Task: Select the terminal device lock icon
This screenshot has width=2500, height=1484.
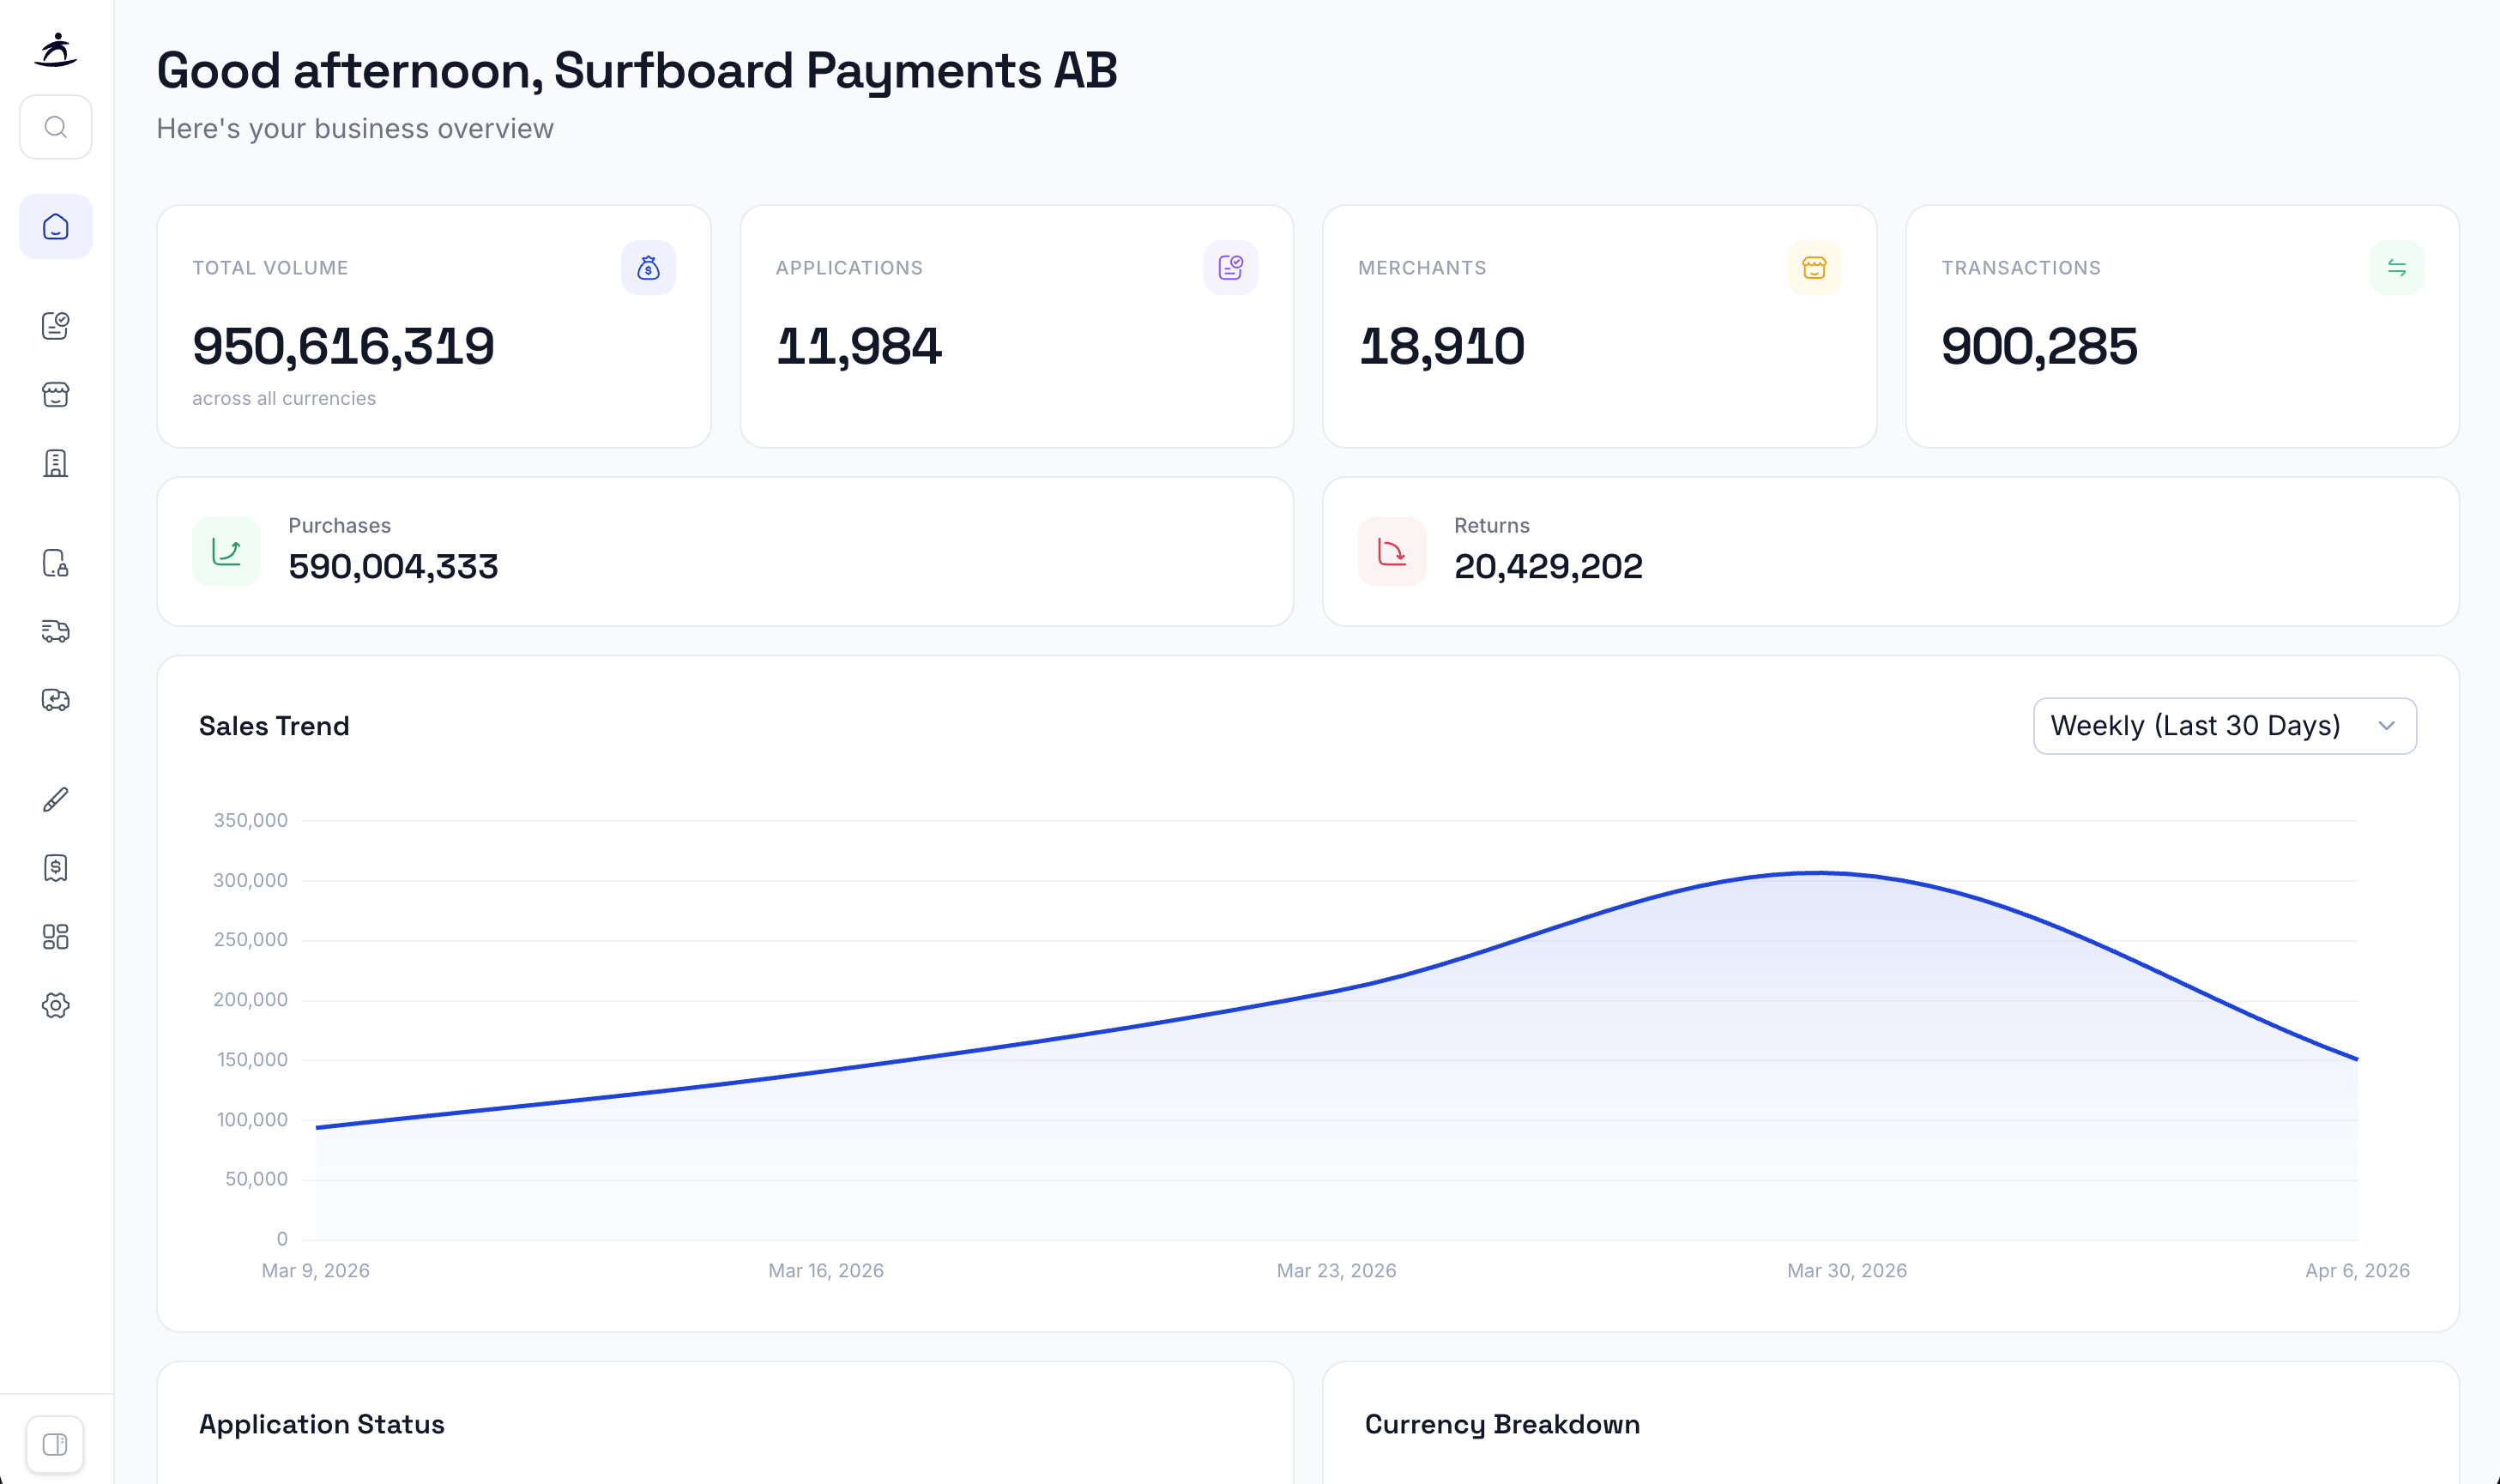Action: pos(56,564)
